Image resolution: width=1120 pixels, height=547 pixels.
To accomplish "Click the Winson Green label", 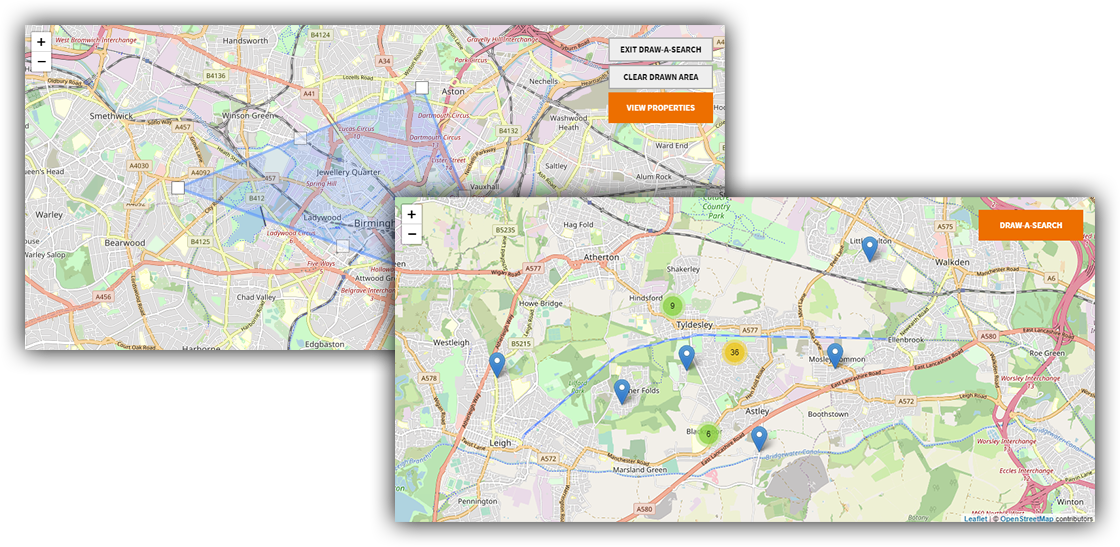I will (246, 115).
